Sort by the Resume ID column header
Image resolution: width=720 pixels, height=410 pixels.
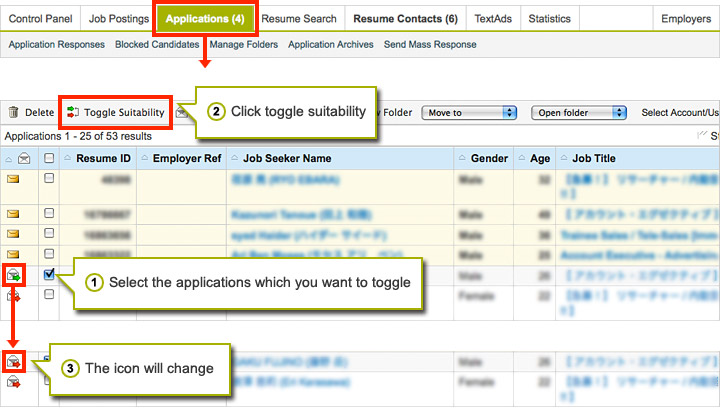pos(103,158)
